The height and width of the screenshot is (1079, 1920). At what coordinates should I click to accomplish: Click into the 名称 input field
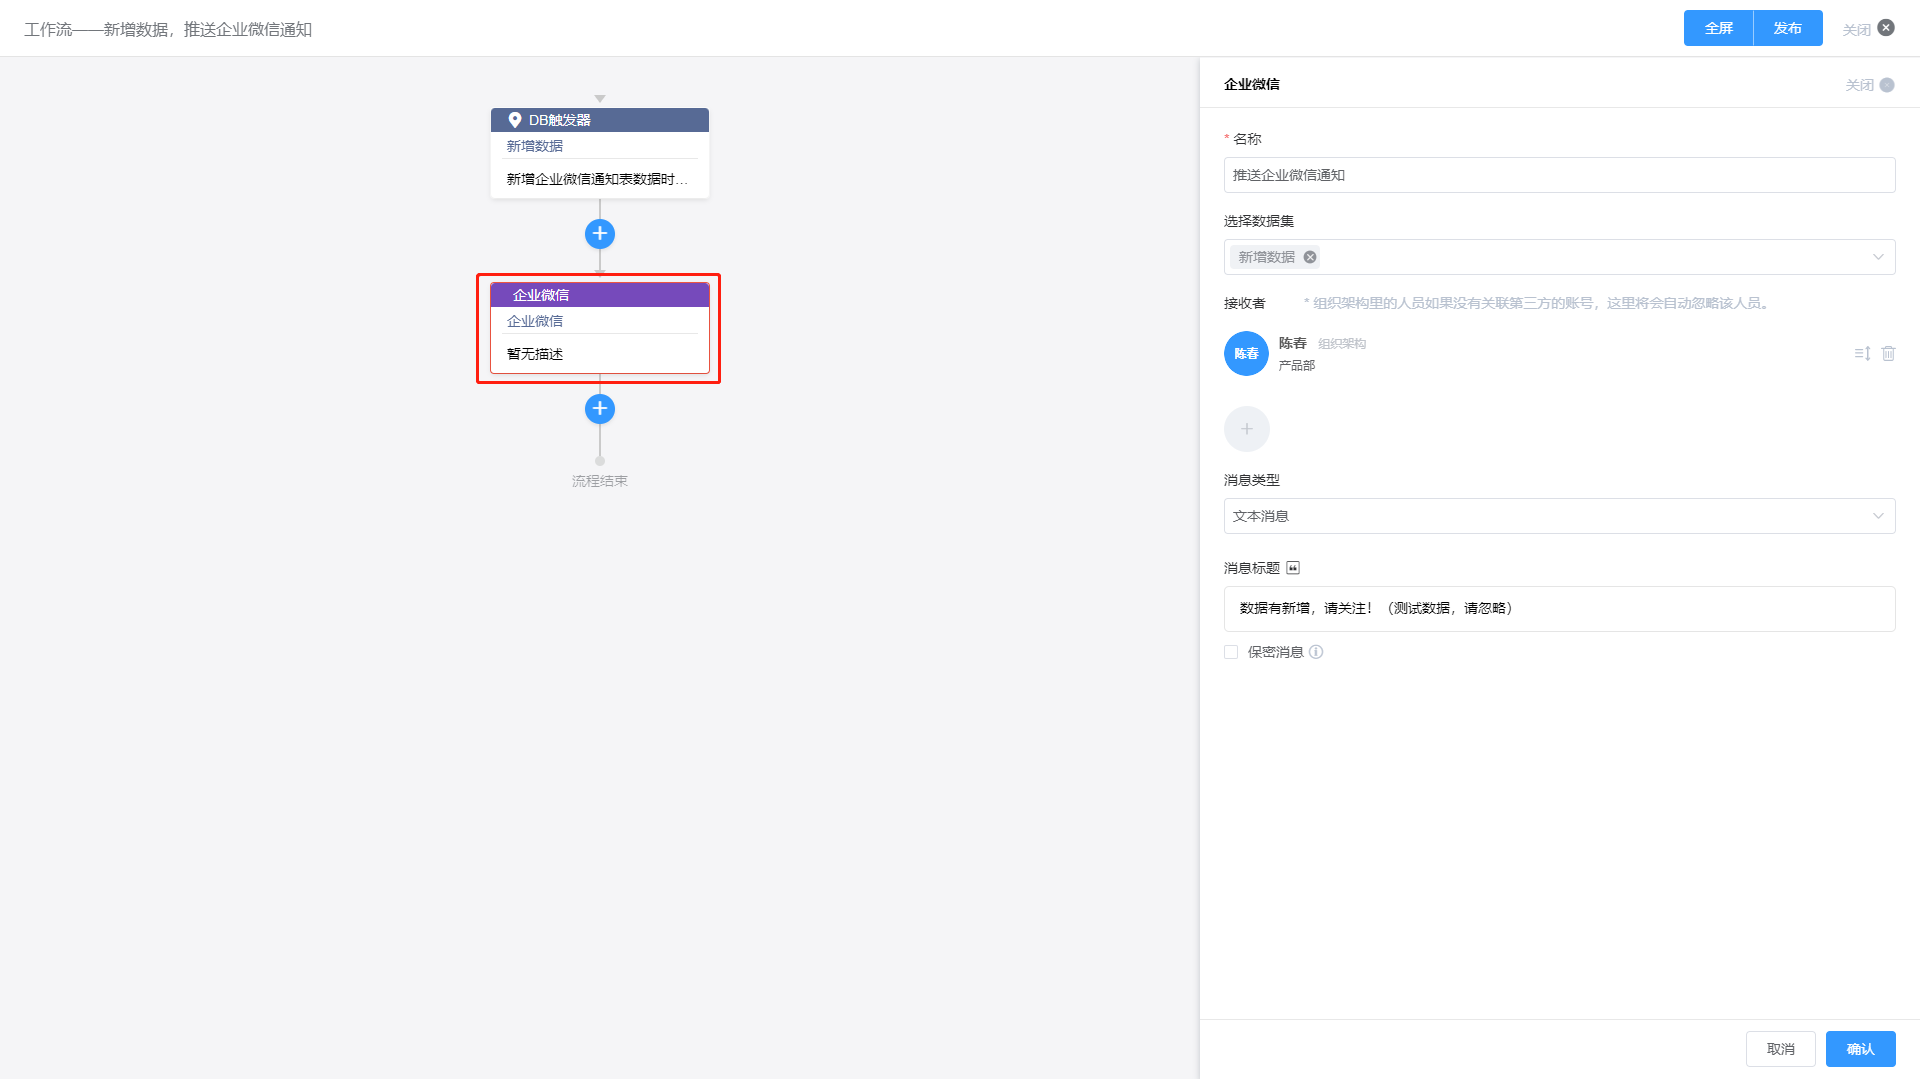(x=1560, y=175)
